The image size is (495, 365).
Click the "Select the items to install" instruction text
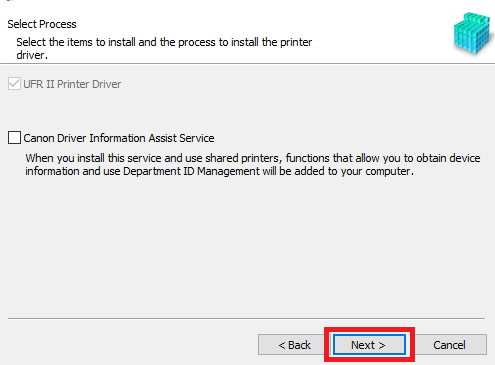click(164, 48)
